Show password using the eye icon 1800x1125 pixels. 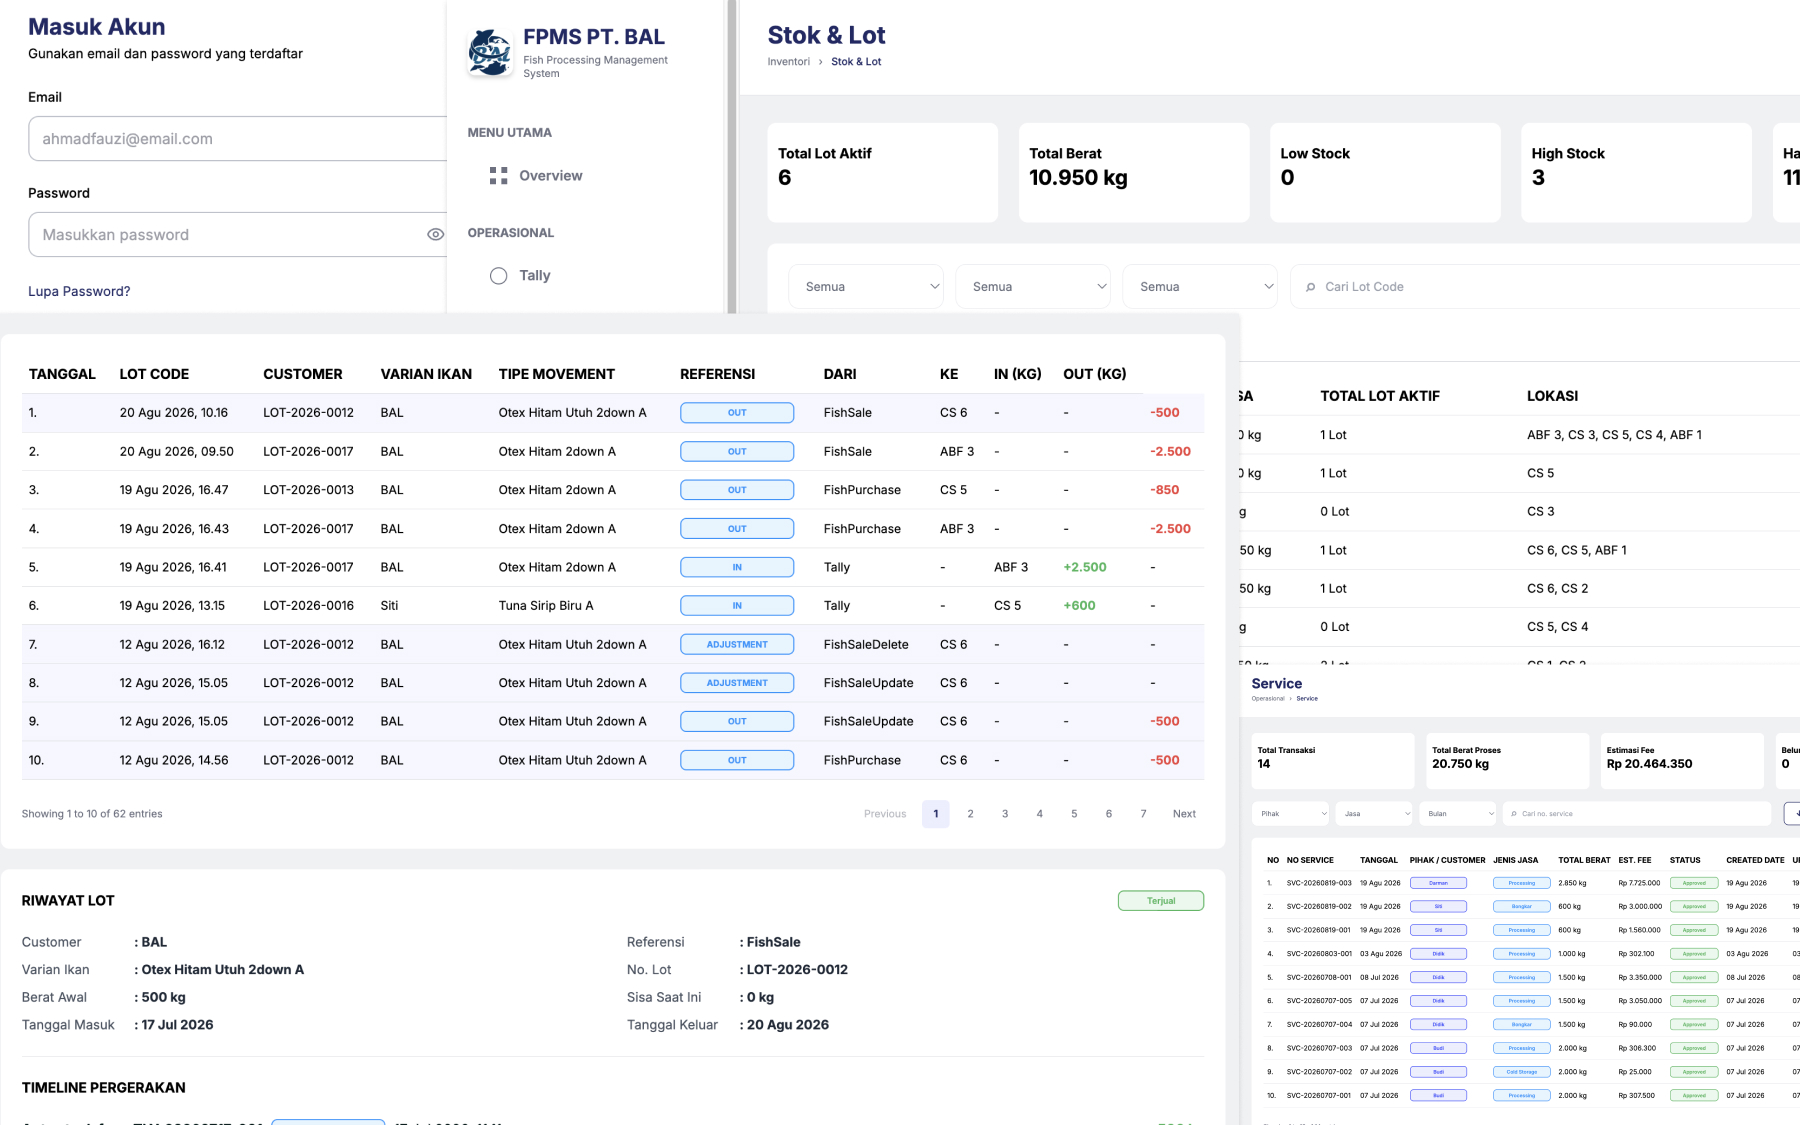(x=435, y=235)
